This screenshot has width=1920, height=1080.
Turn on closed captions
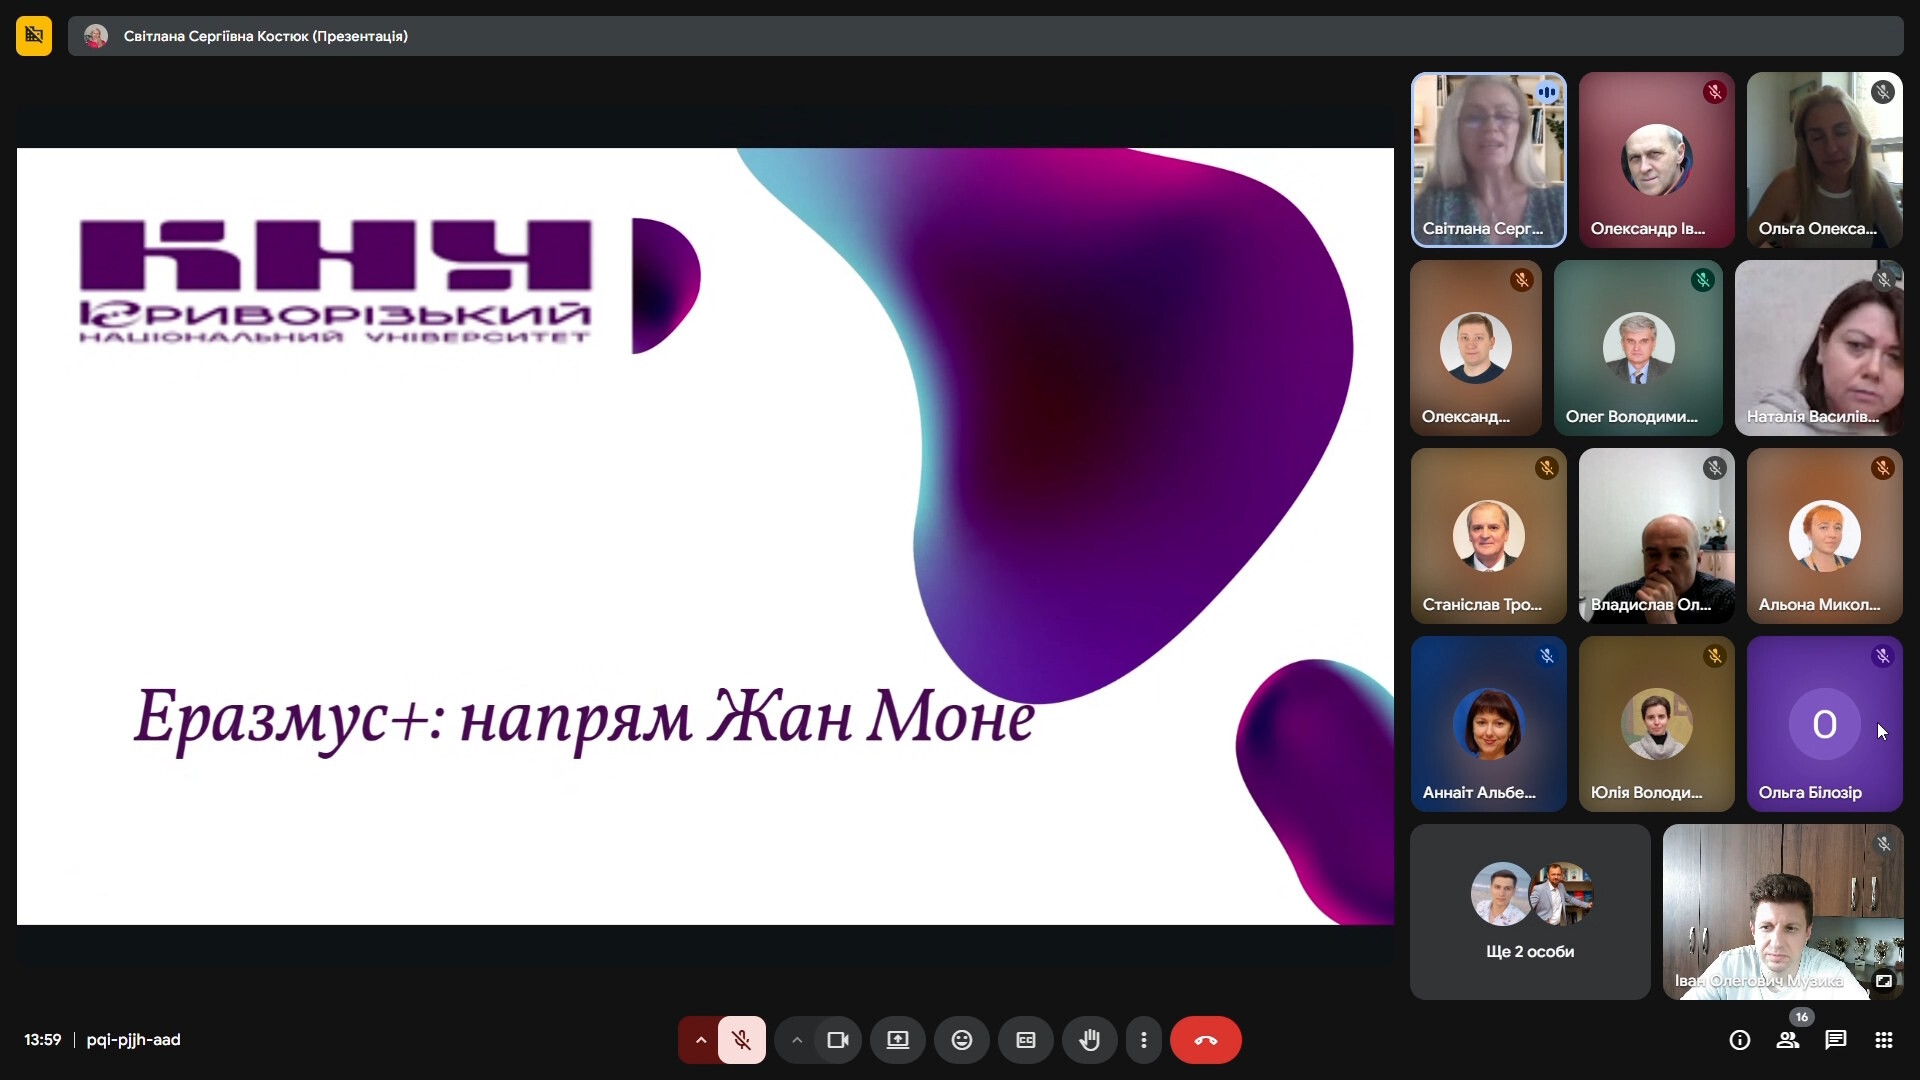pos(1026,1040)
